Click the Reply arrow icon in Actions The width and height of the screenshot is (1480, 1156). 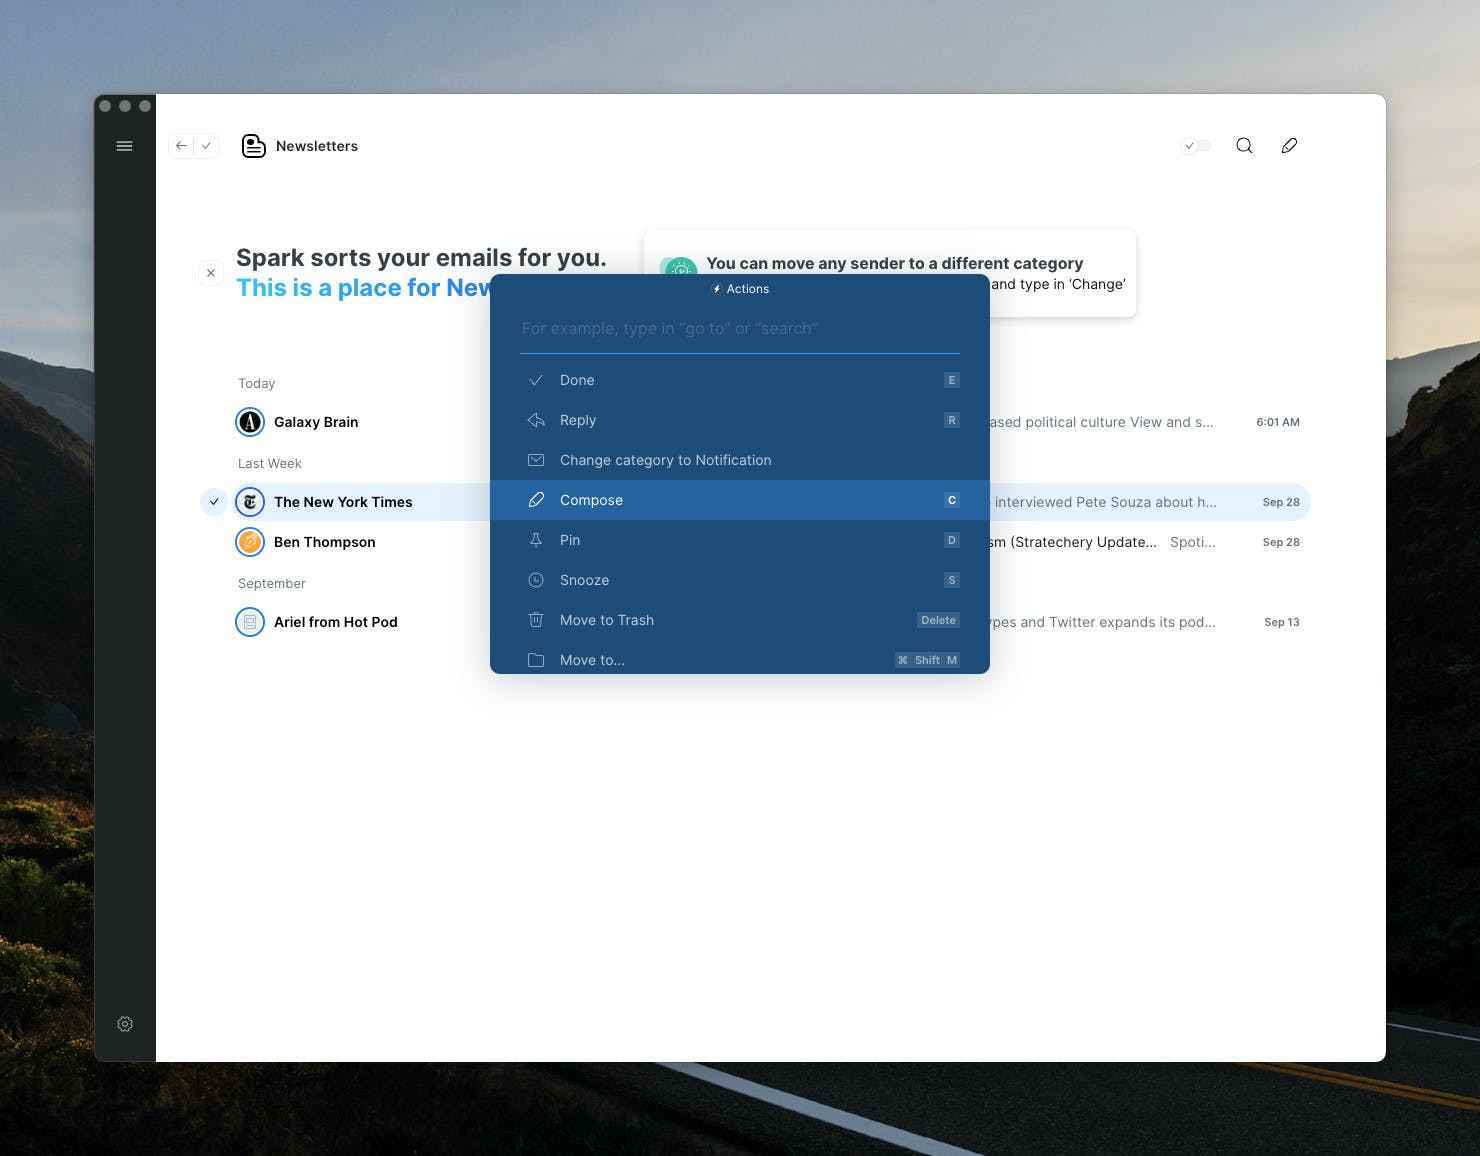tap(536, 420)
